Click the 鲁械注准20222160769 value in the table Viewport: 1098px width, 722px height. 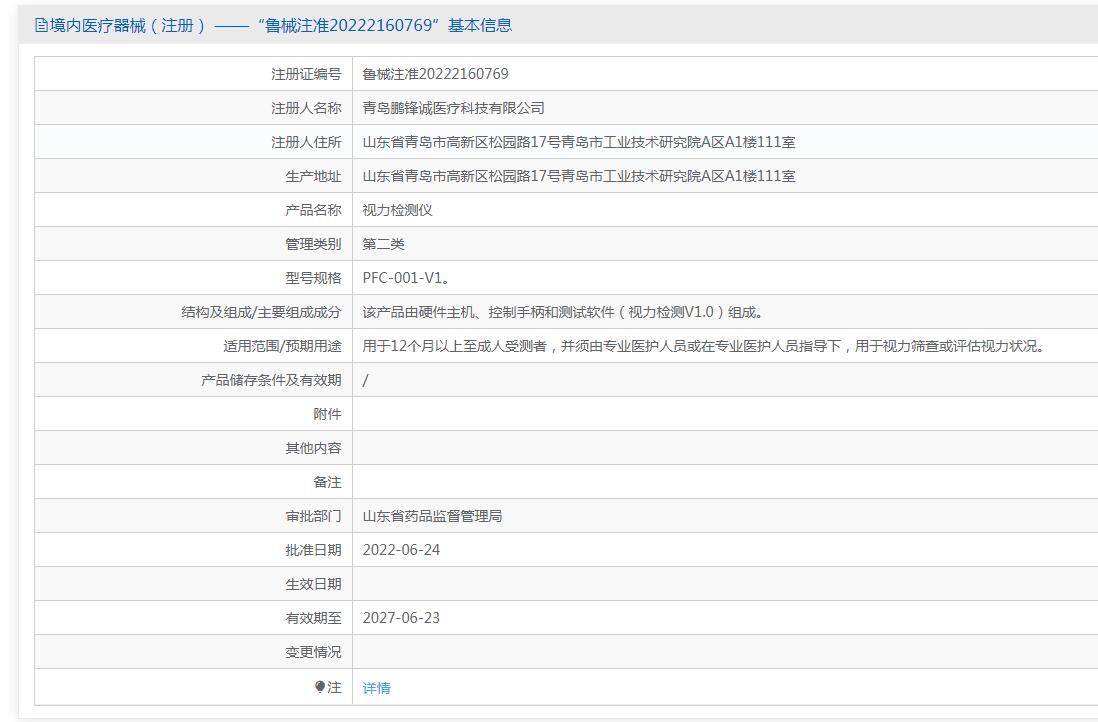click(x=435, y=74)
